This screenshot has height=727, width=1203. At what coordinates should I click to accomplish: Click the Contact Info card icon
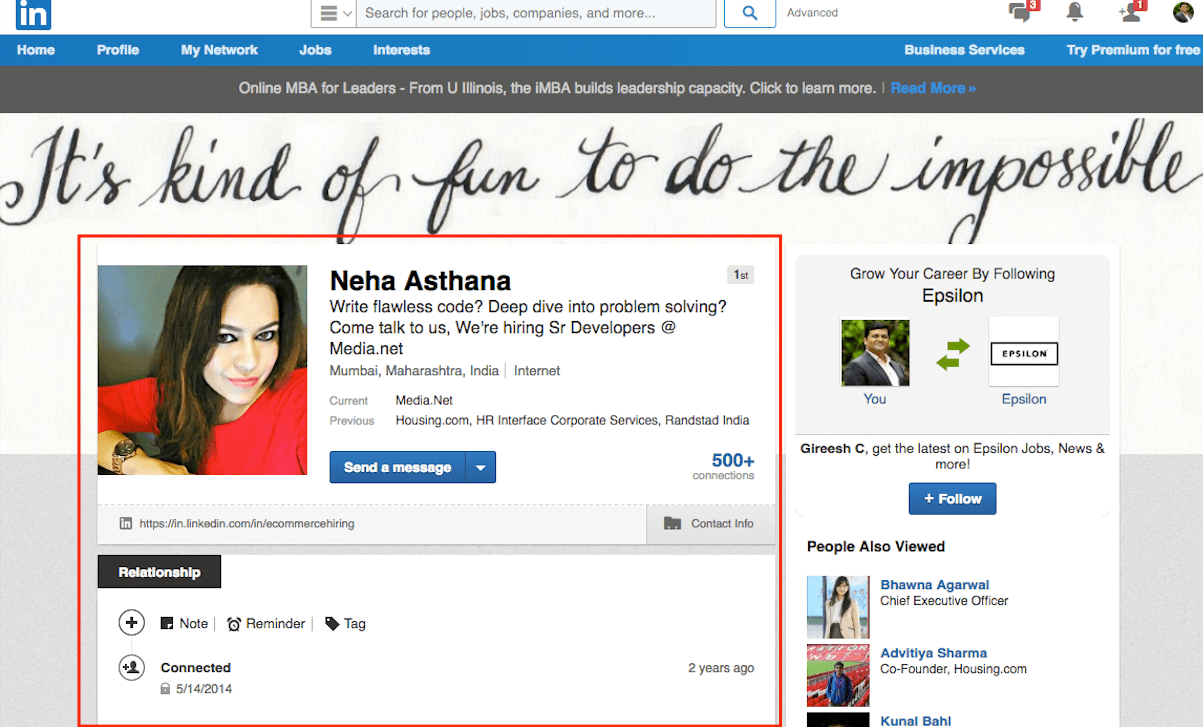pyautogui.click(x=672, y=523)
